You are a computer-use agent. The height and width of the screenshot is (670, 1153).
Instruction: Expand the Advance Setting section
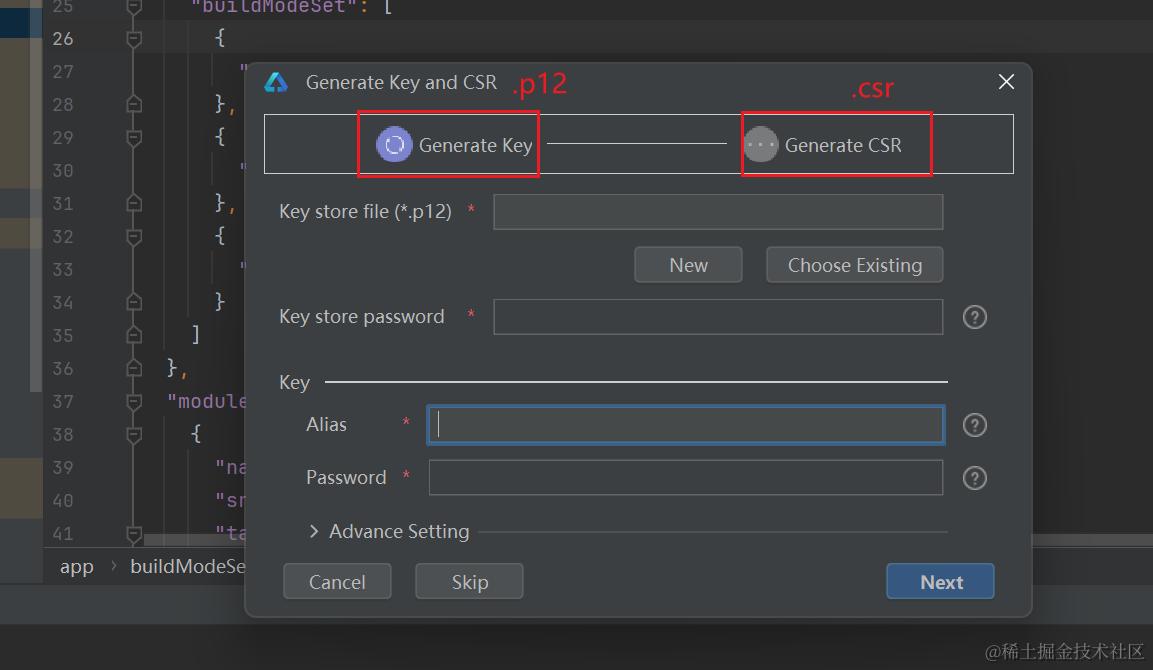point(314,532)
